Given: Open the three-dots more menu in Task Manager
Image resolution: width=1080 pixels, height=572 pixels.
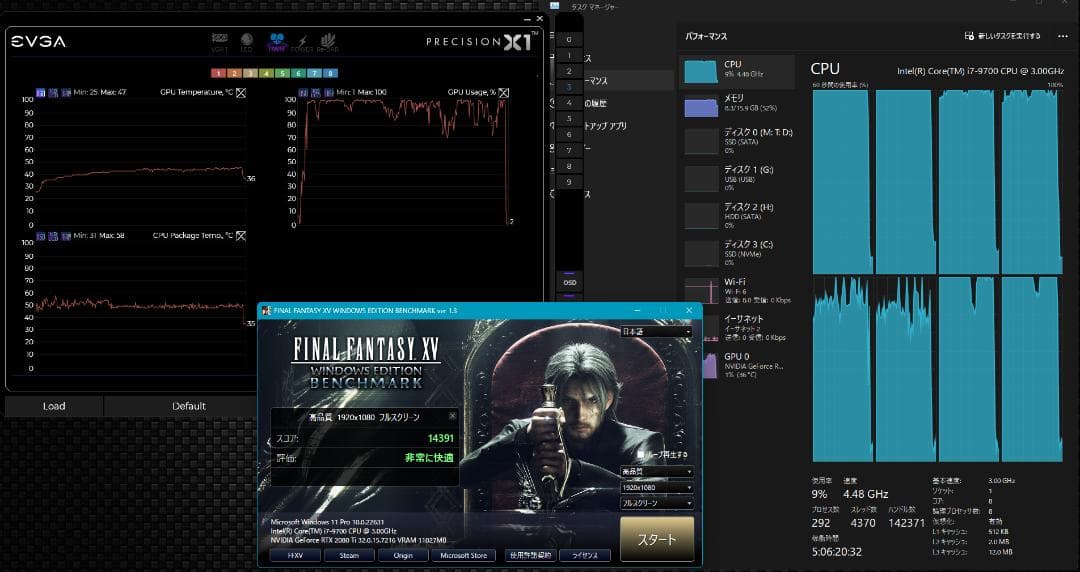Looking at the screenshot, I should (x=1063, y=36).
